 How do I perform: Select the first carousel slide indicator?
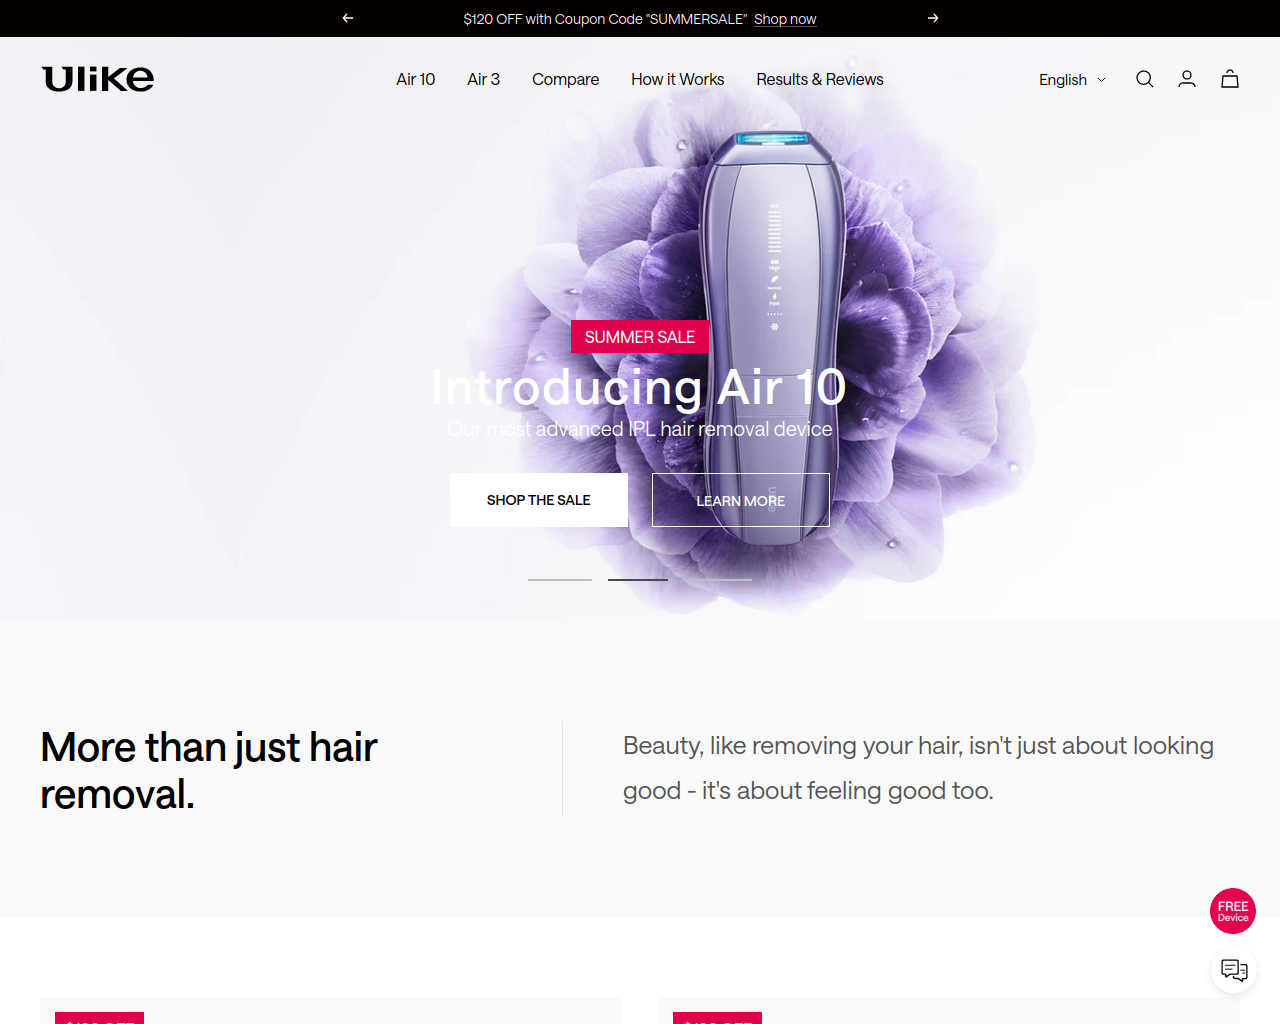pyautogui.click(x=560, y=579)
